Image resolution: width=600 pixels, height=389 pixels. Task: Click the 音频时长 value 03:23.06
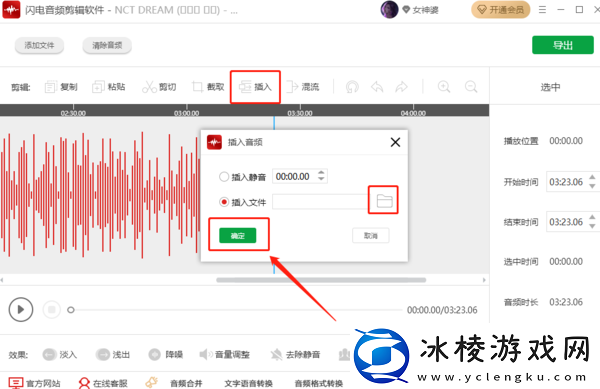coord(566,302)
